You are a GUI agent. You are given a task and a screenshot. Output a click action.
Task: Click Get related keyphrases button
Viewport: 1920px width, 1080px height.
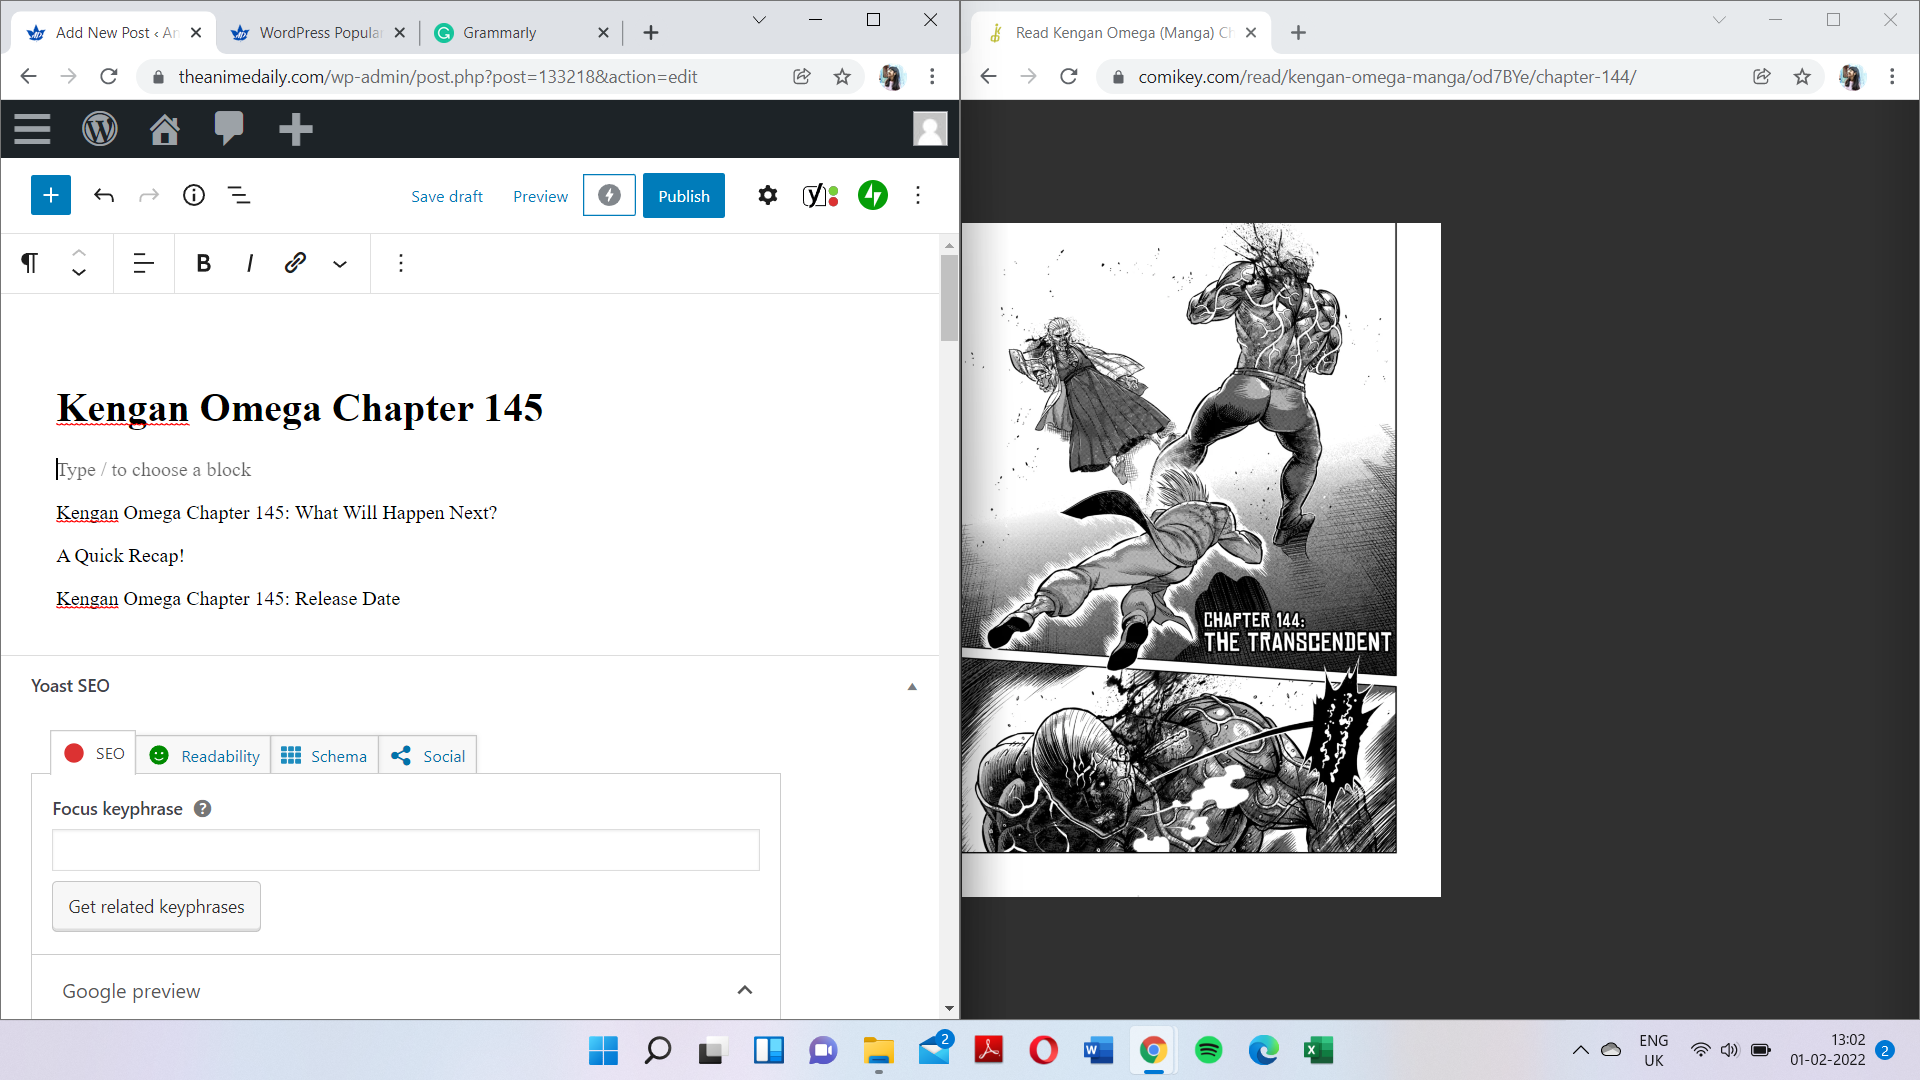click(x=156, y=906)
